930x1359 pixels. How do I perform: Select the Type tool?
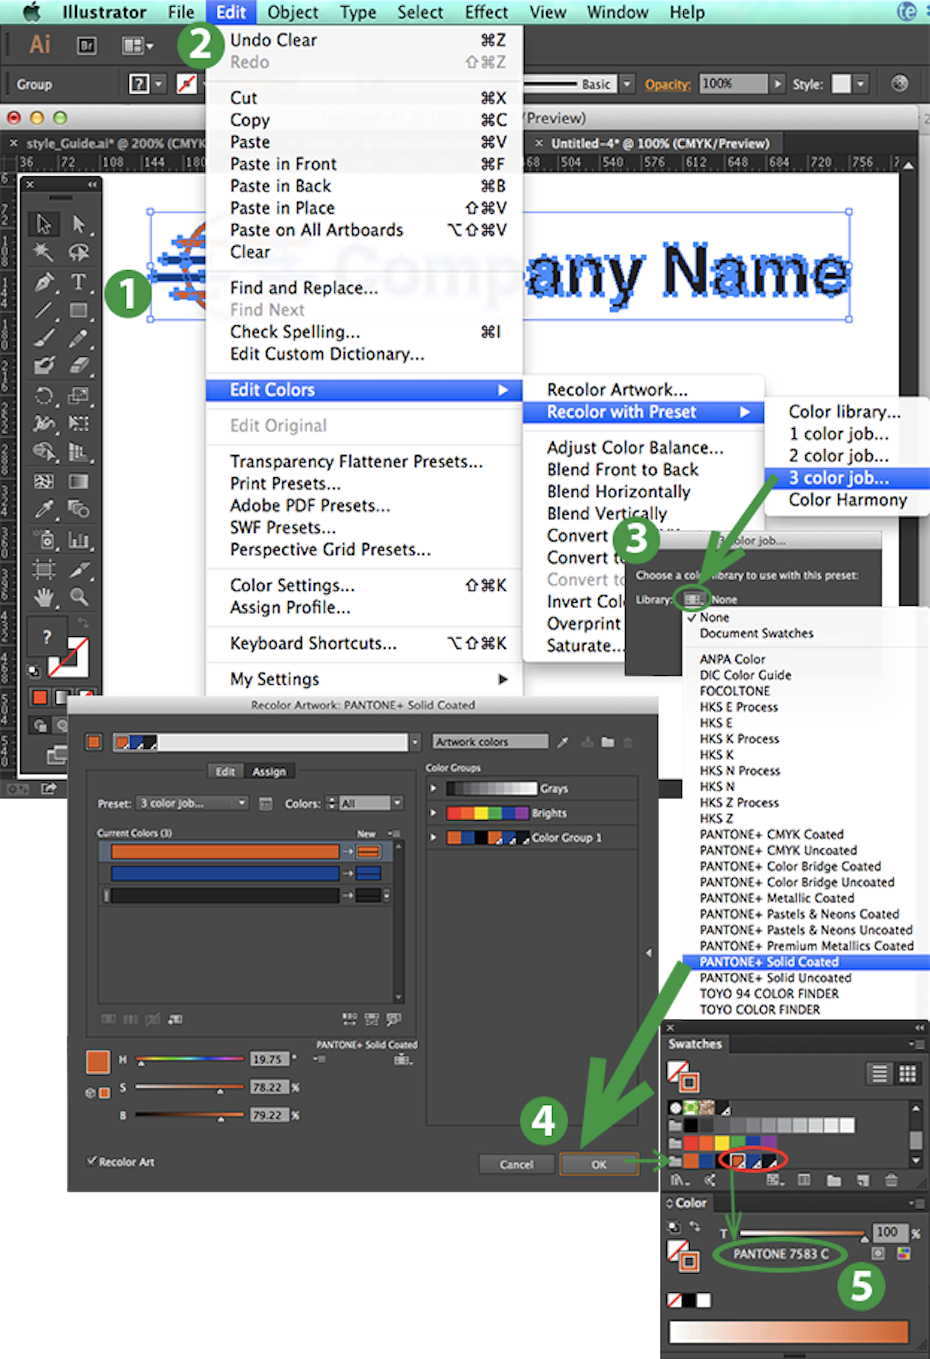(78, 282)
